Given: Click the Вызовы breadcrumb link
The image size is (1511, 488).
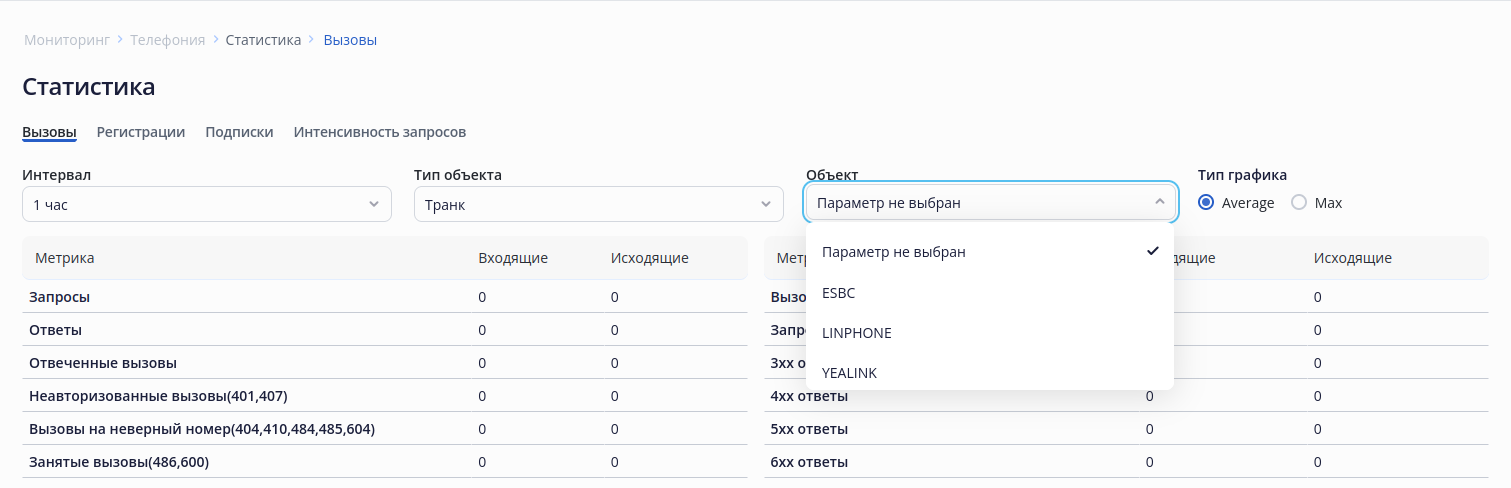Looking at the screenshot, I should click(x=350, y=40).
